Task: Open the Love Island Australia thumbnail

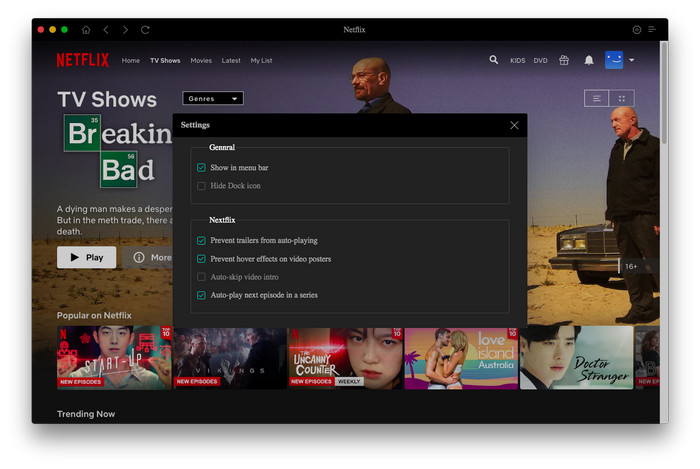Action: (x=461, y=359)
